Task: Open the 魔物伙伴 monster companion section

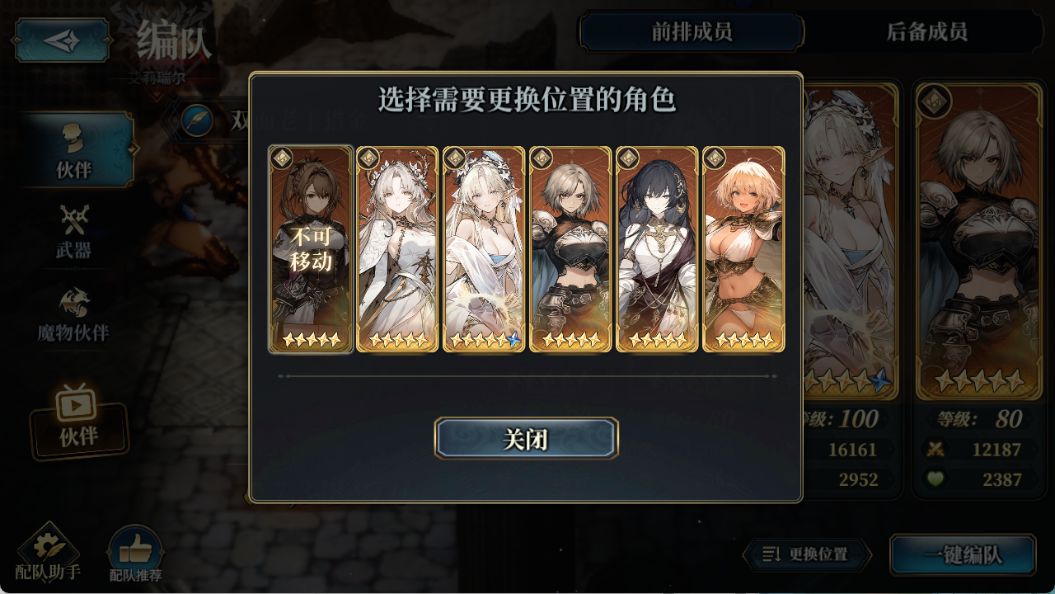Action: (x=73, y=313)
